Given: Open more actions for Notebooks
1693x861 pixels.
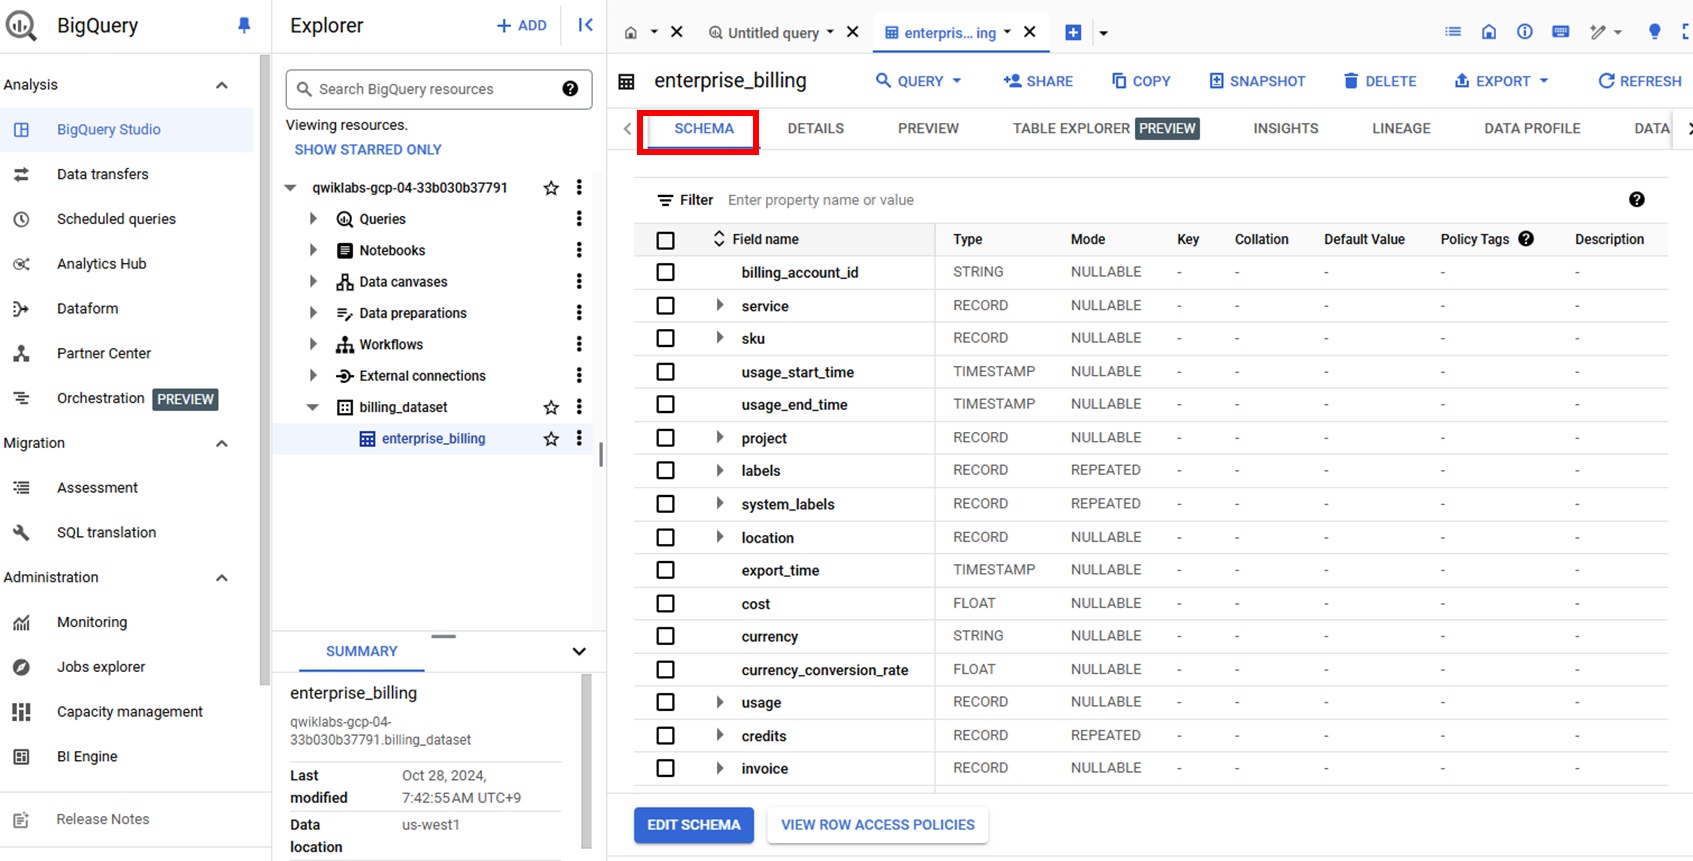Looking at the screenshot, I should point(579,250).
